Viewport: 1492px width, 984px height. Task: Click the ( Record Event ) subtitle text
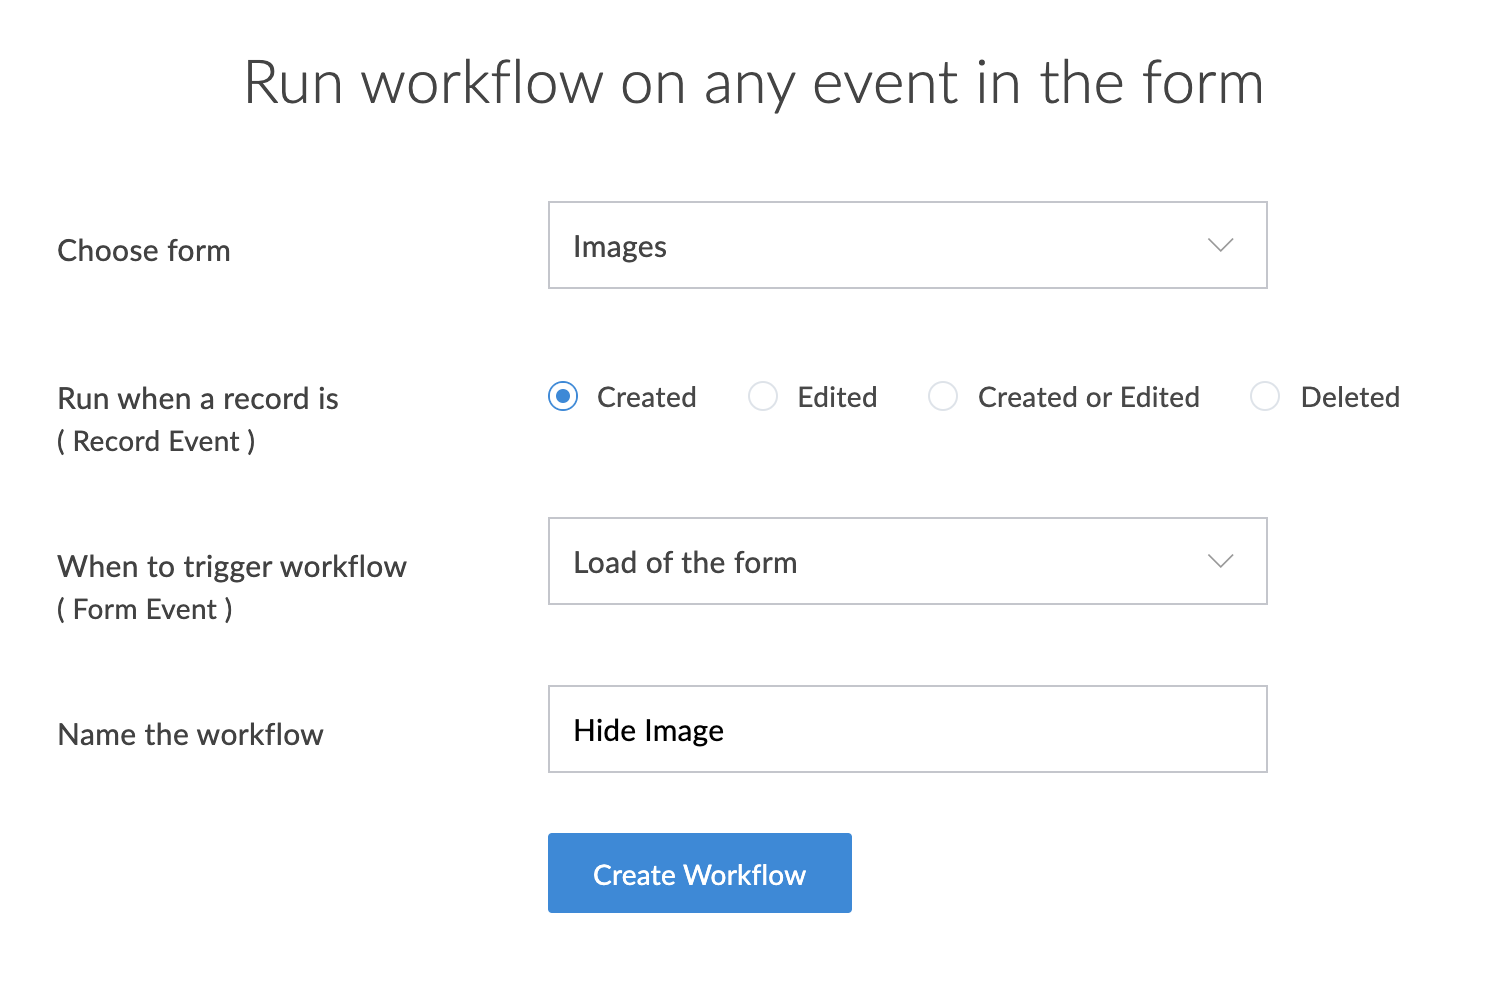click(156, 442)
